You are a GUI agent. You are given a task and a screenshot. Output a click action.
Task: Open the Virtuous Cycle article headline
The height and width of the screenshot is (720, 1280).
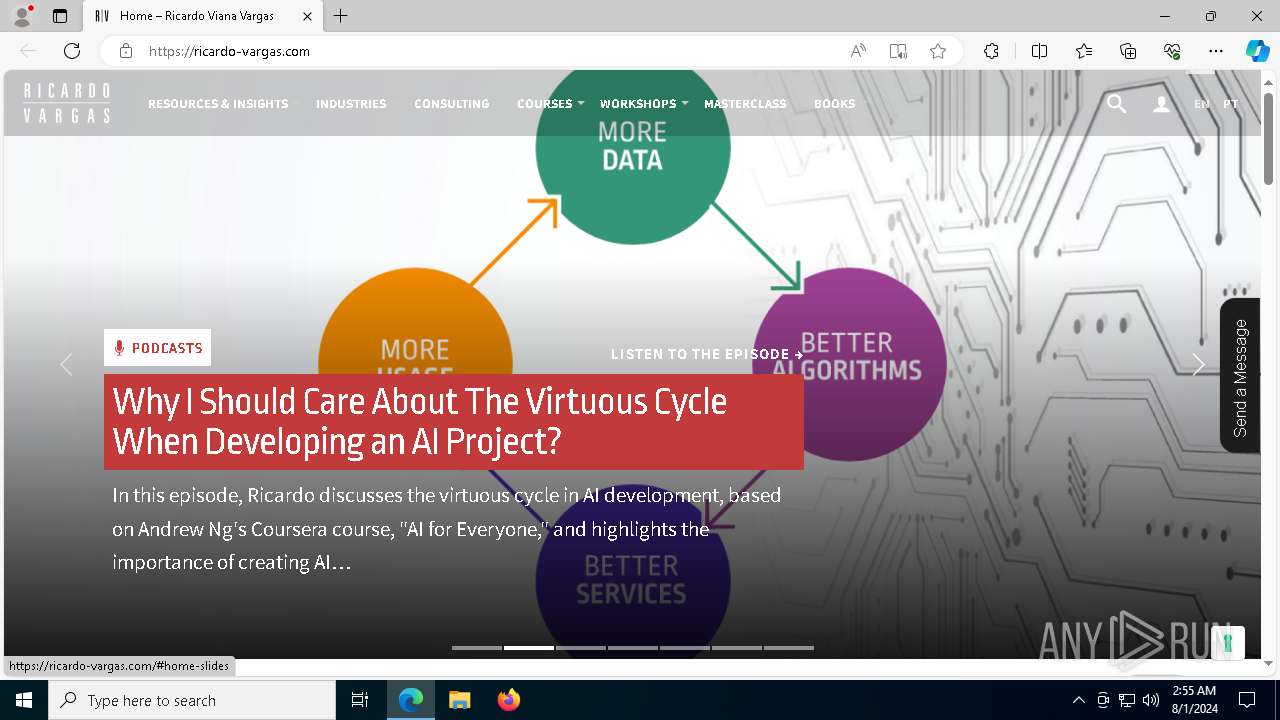pyautogui.click(x=454, y=421)
